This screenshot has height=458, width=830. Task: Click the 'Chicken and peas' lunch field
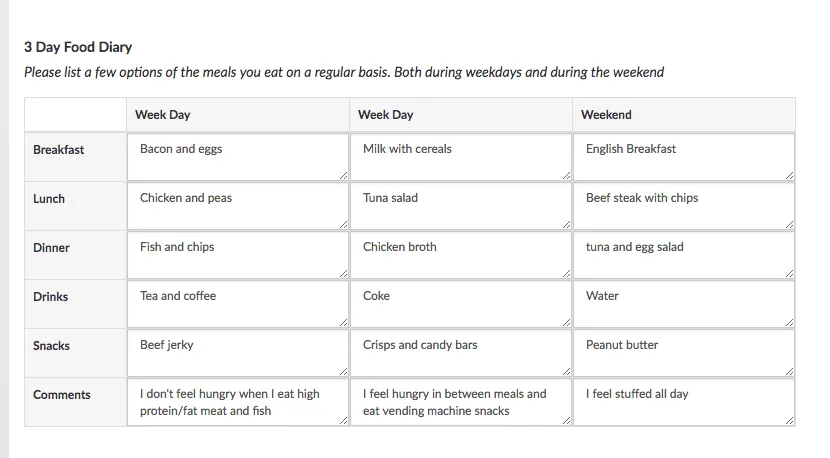[x=237, y=207]
